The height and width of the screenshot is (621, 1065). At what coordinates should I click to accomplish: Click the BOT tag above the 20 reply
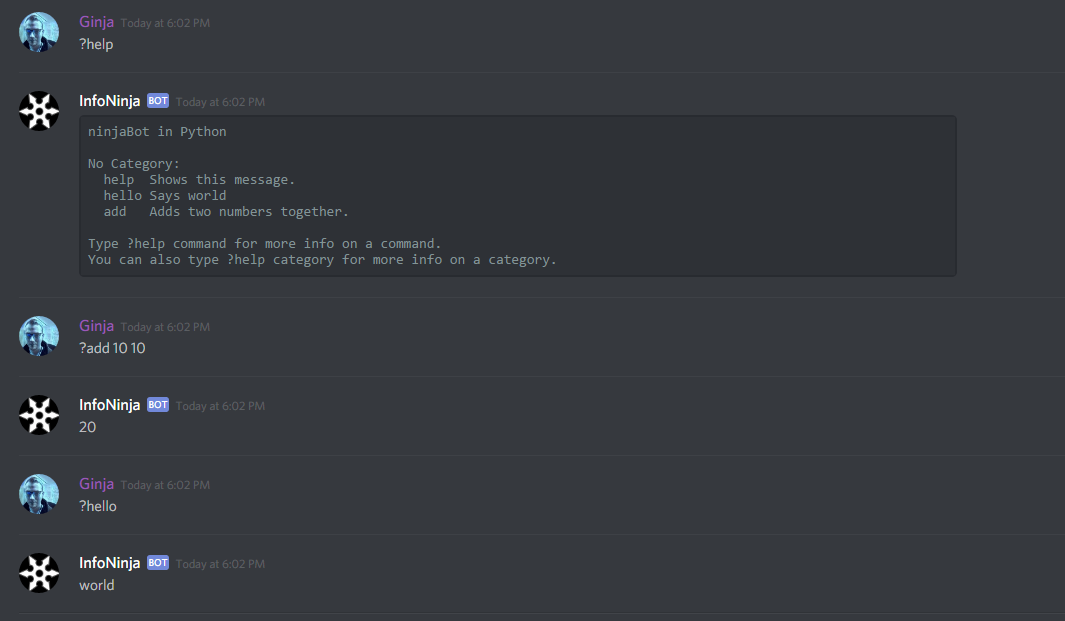click(x=158, y=405)
